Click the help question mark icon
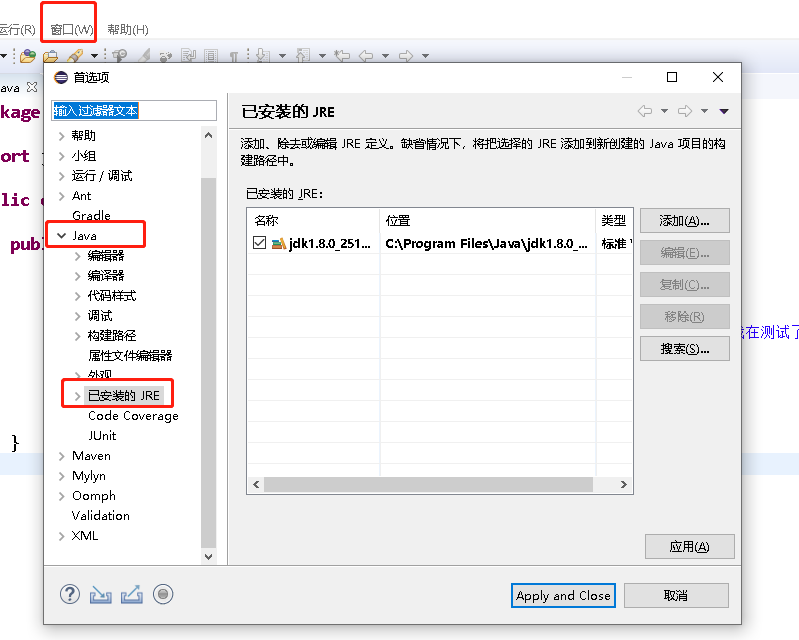 coord(70,594)
